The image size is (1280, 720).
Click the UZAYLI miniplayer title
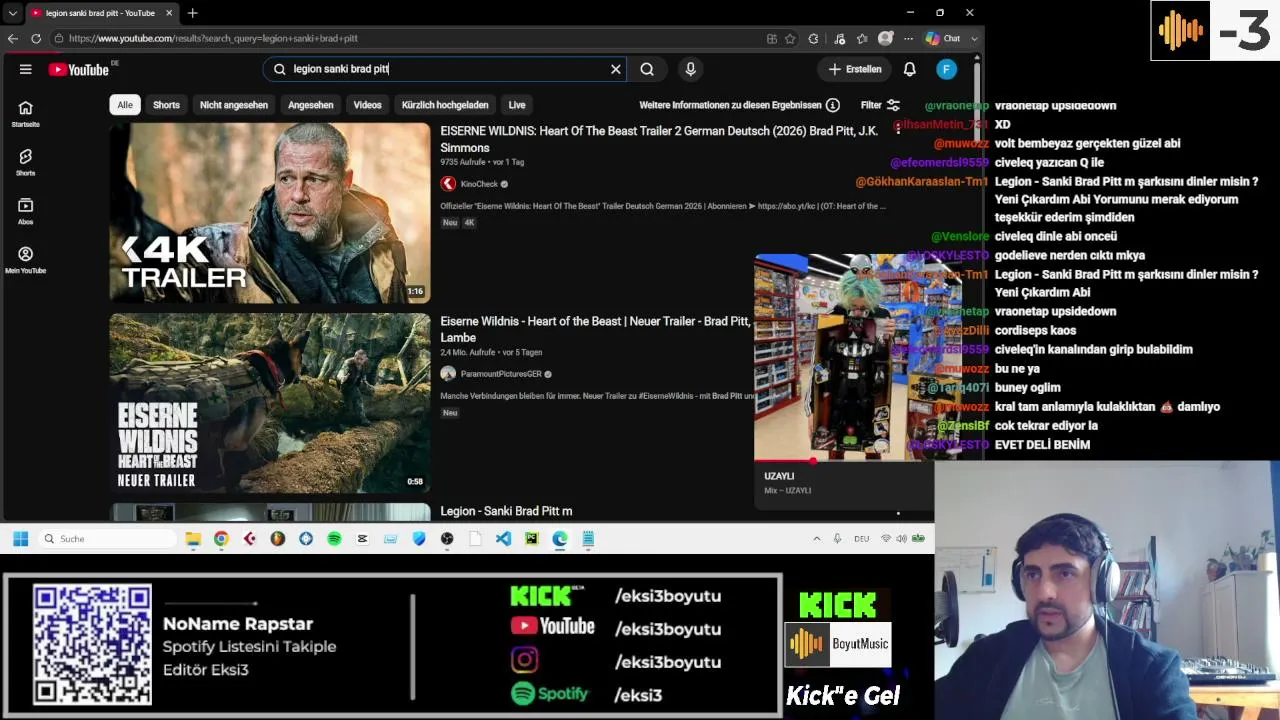[x=779, y=476]
